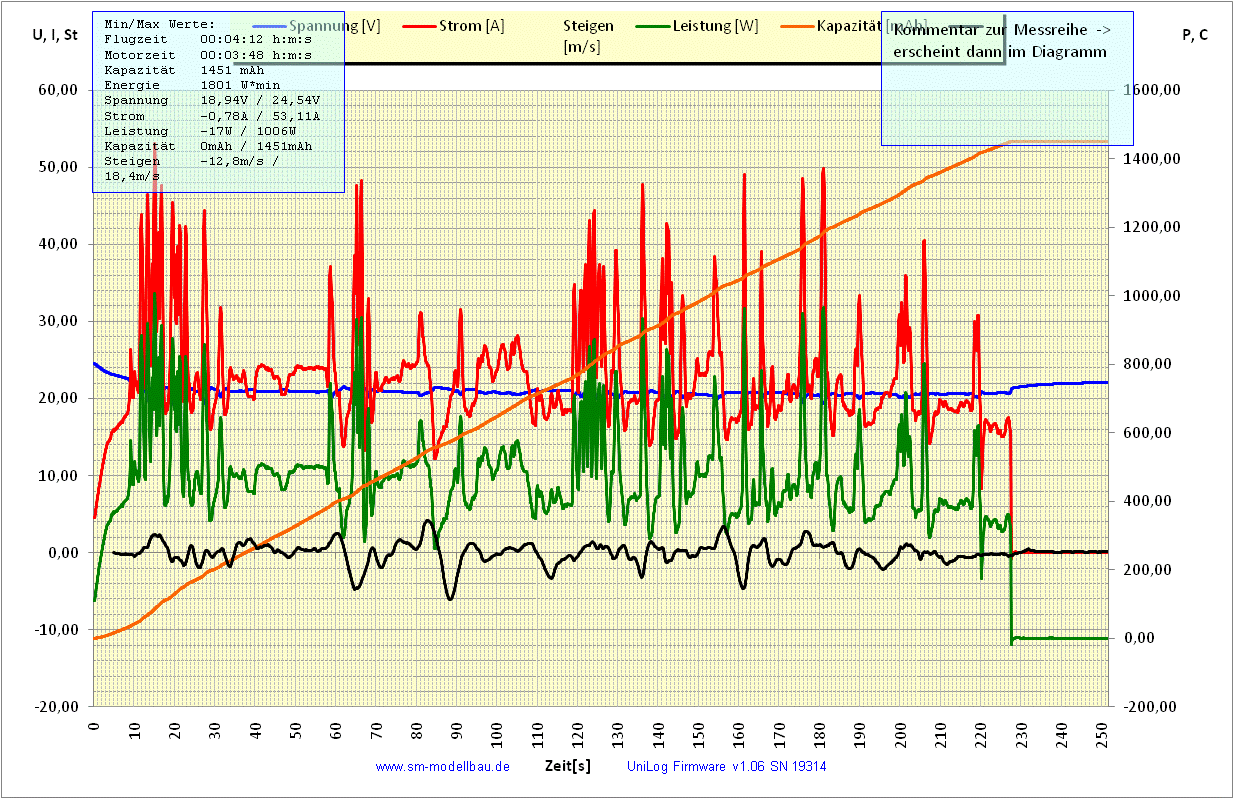Open the www.sm-modellbau.de link

coord(443,766)
